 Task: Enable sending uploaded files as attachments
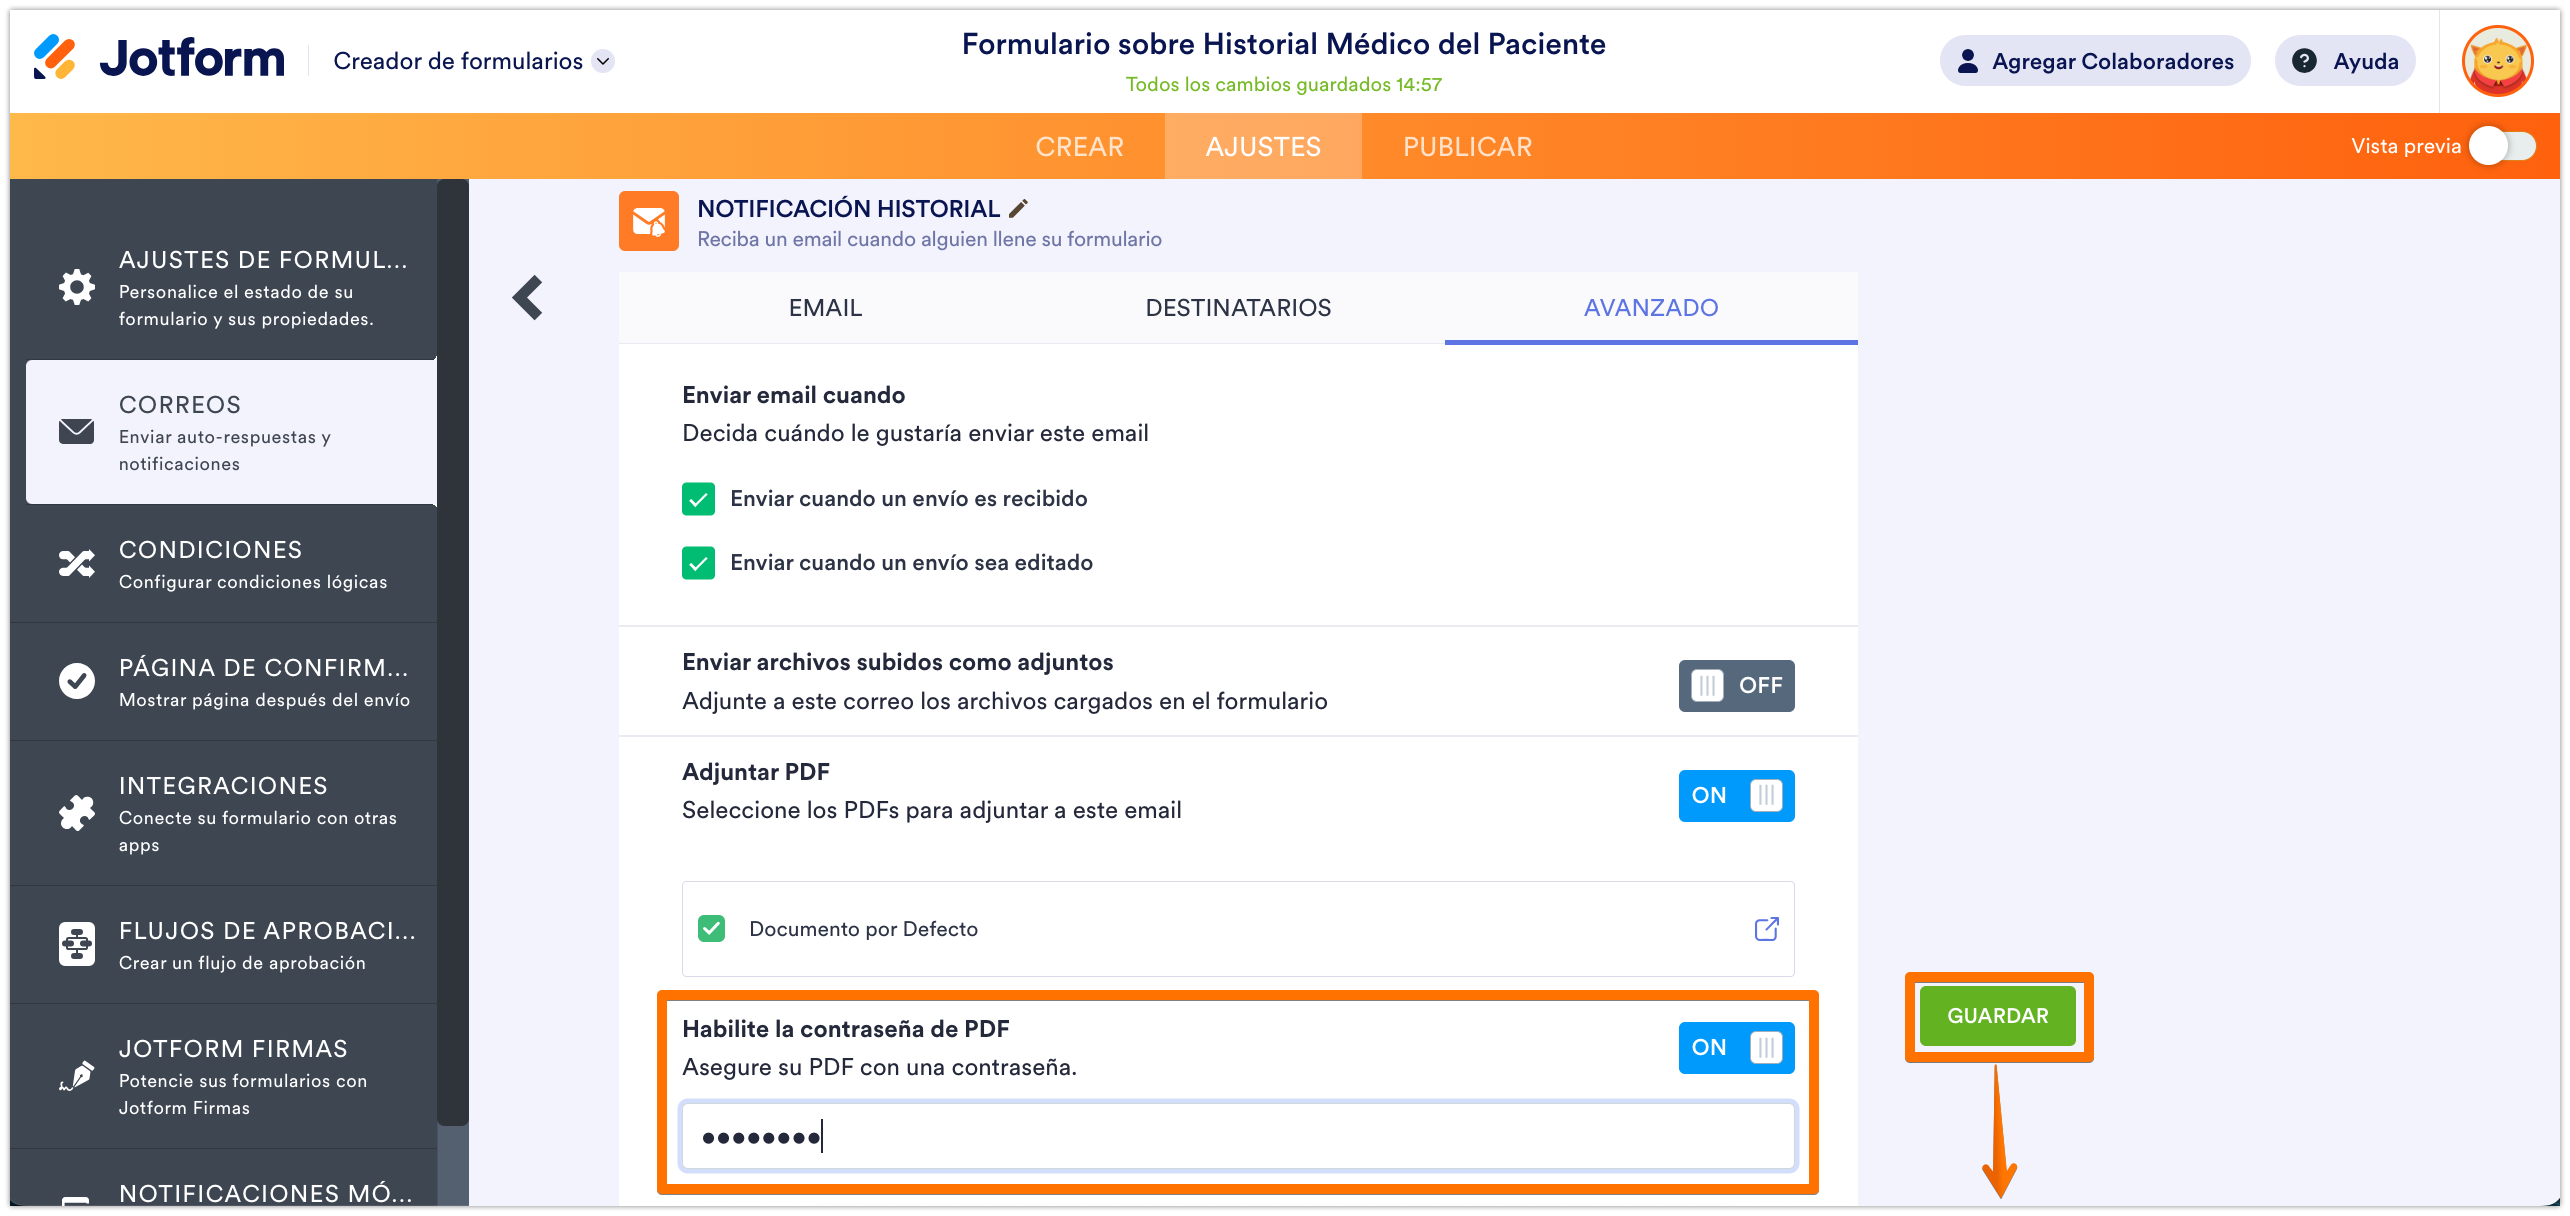(1736, 686)
